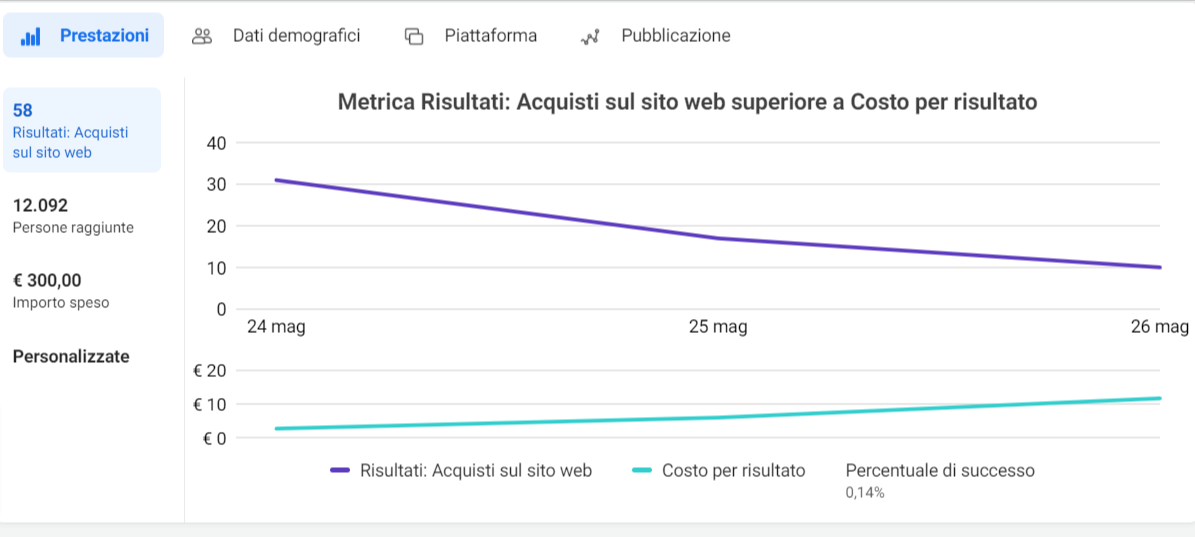Screen dimensions: 1195x537
Task: Select the 25 mag date label
Action: 718,327
